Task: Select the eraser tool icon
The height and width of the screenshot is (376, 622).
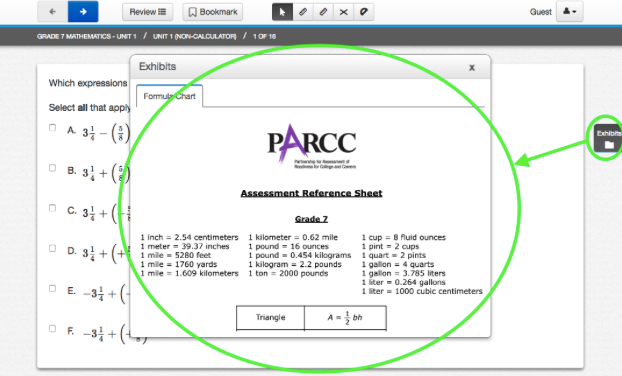Action: click(x=364, y=12)
